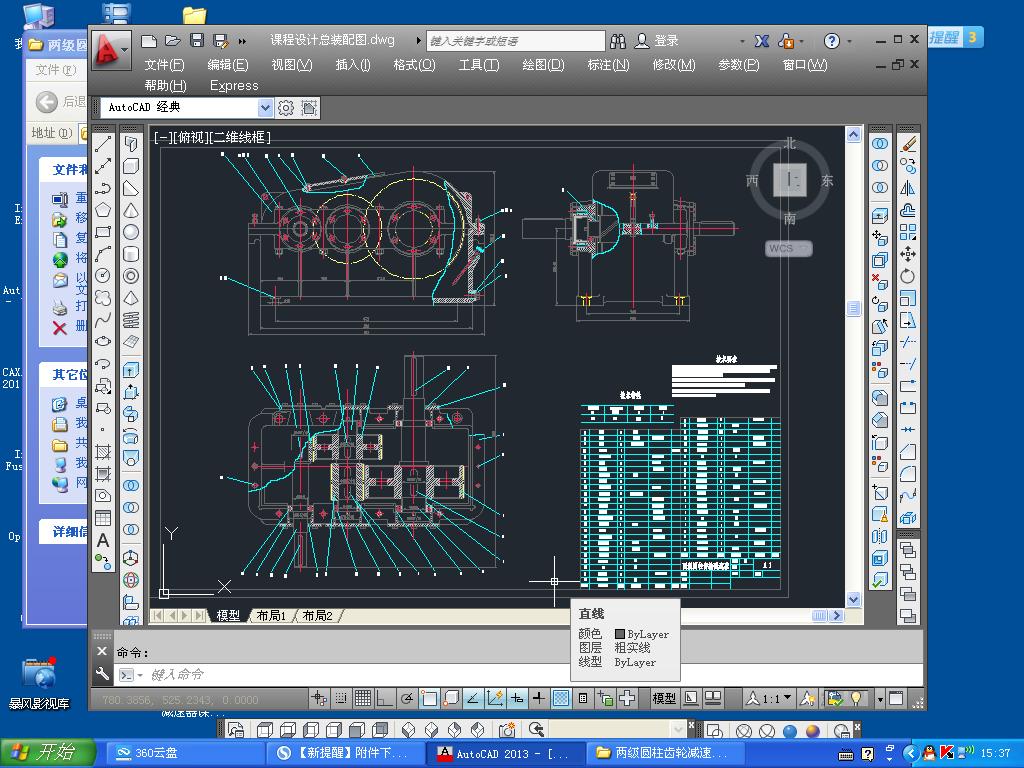Viewport: 1024px width, 768px height.
Task: Click the Cone solid tool
Action: click(x=131, y=211)
